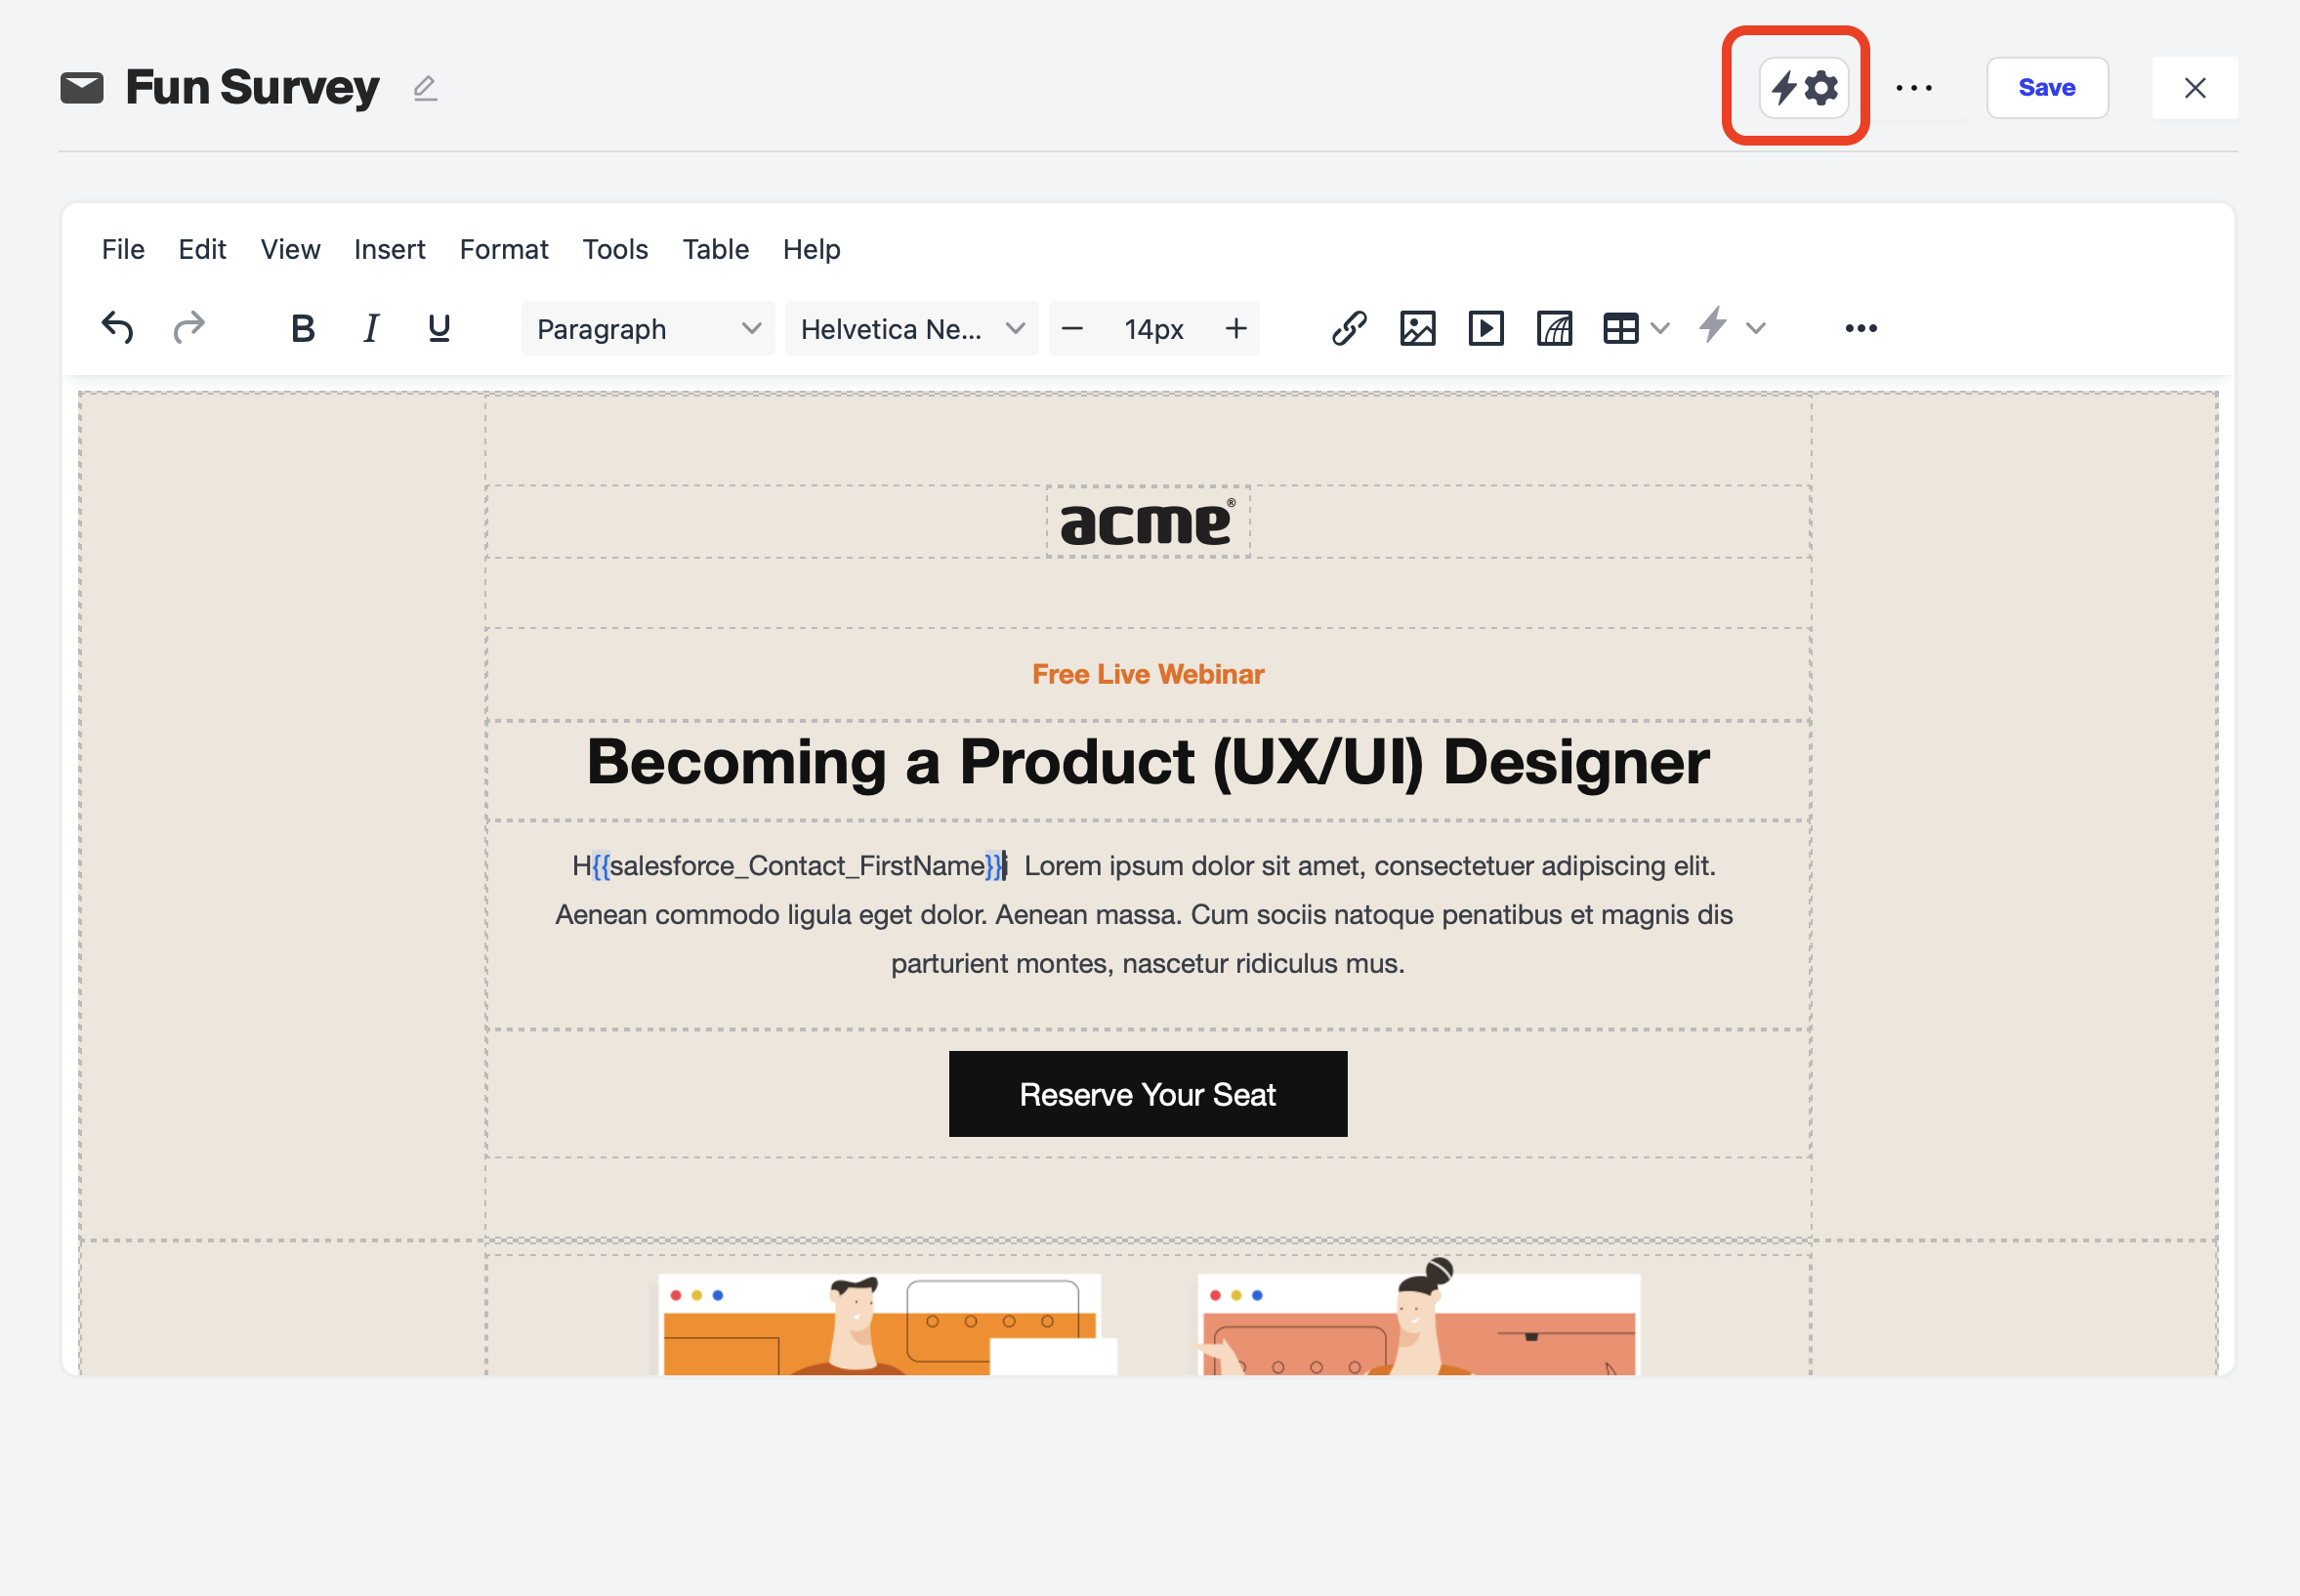Image resolution: width=2300 pixels, height=1596 pixels.
Task: Click the acme logo image
Action: point(1147,522)
